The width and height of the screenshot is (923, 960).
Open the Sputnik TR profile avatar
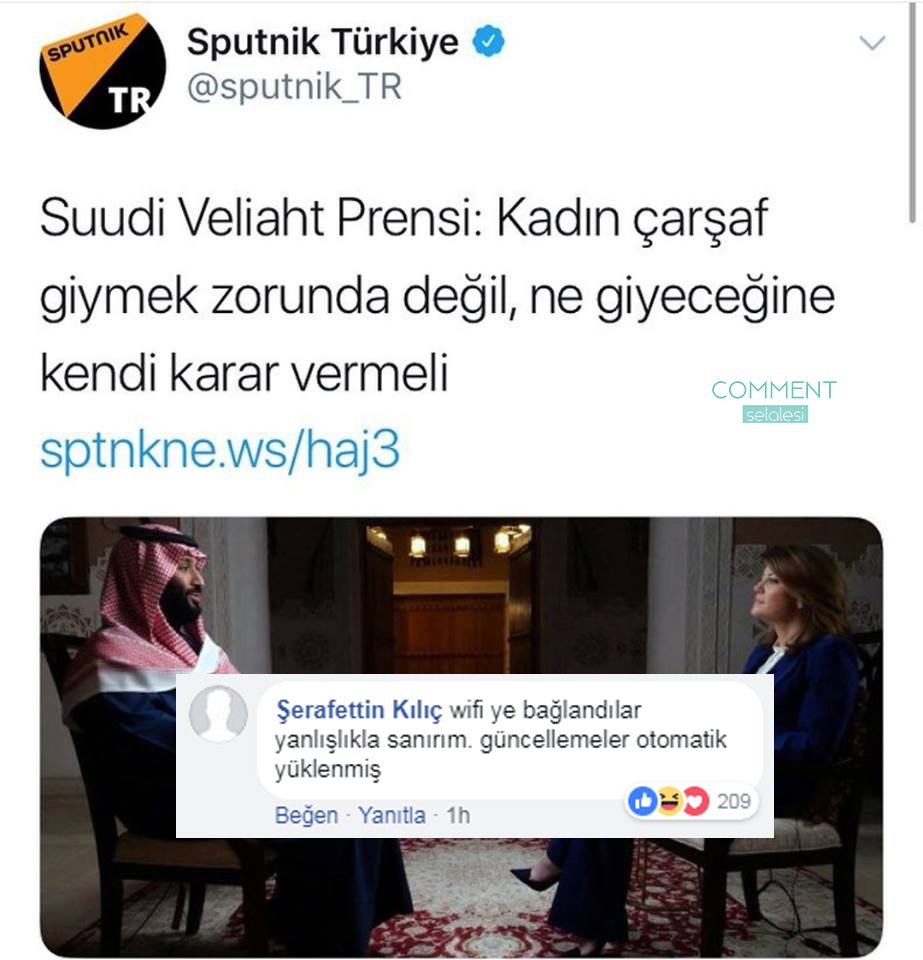(102, 71)
